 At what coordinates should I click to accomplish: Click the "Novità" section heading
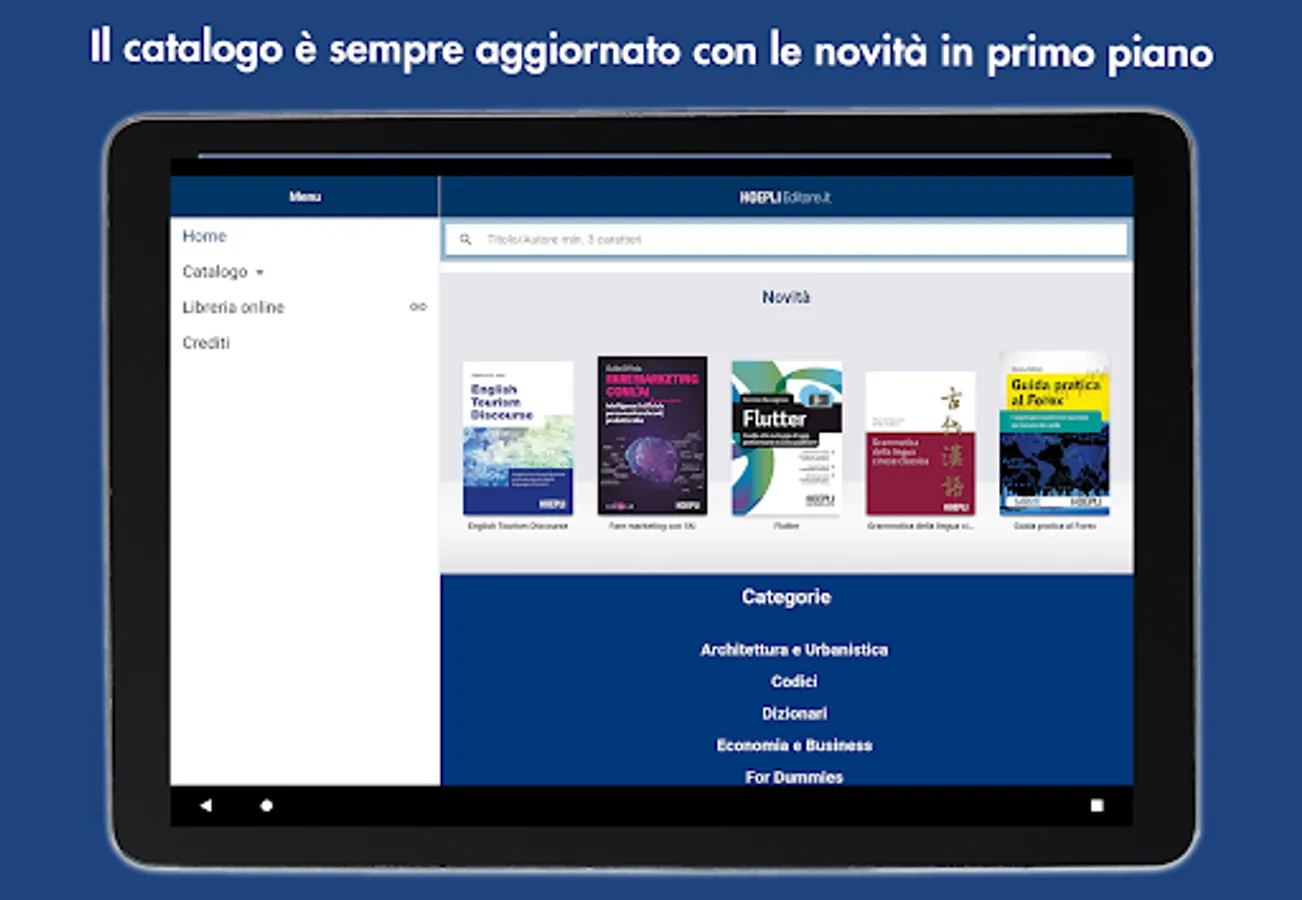coord(786,297)
